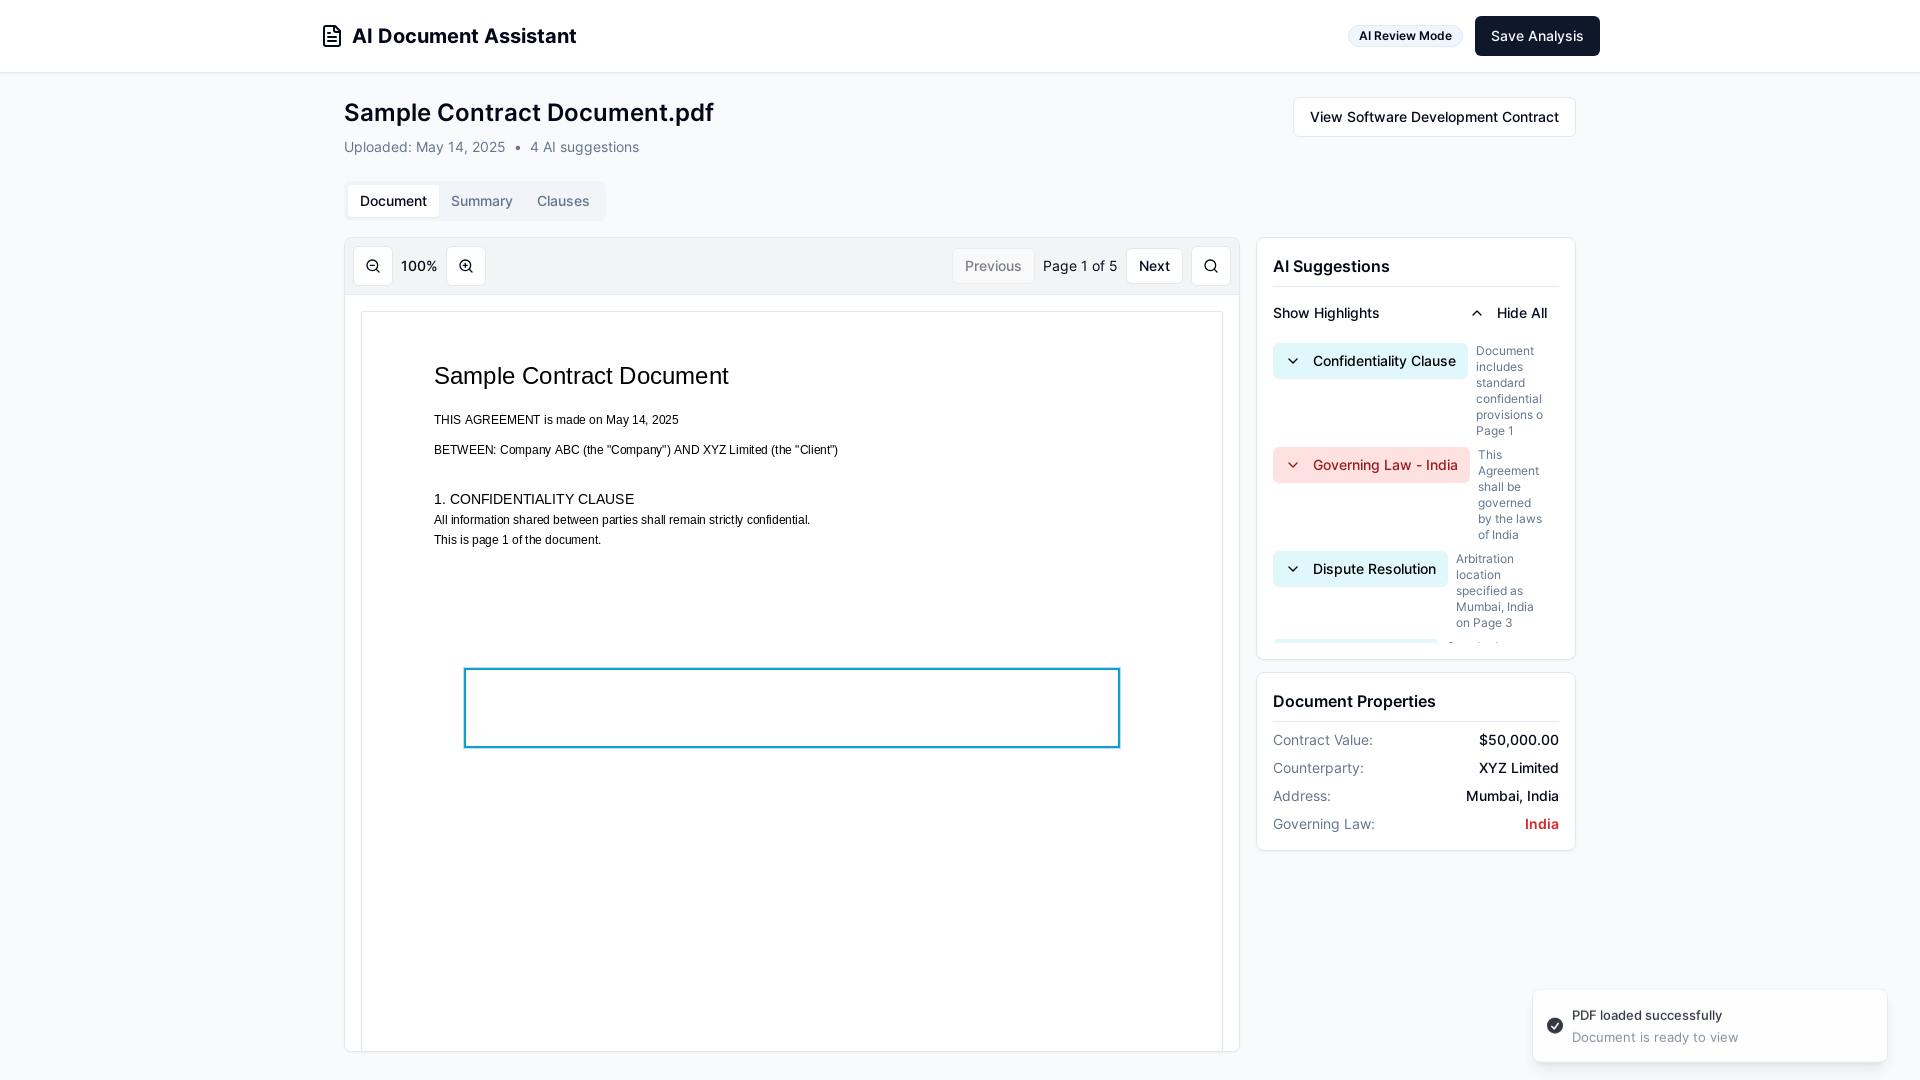Click the checkmark icon in the PDF loaded toast
Viewport: 1920px width, 1080px height.
[x=1555, y=1026]
